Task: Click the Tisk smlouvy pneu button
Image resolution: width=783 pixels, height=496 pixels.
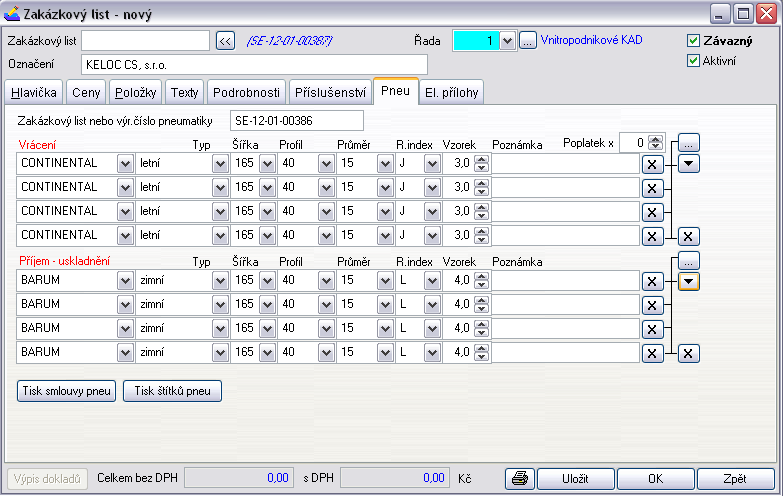Action: 66,390
